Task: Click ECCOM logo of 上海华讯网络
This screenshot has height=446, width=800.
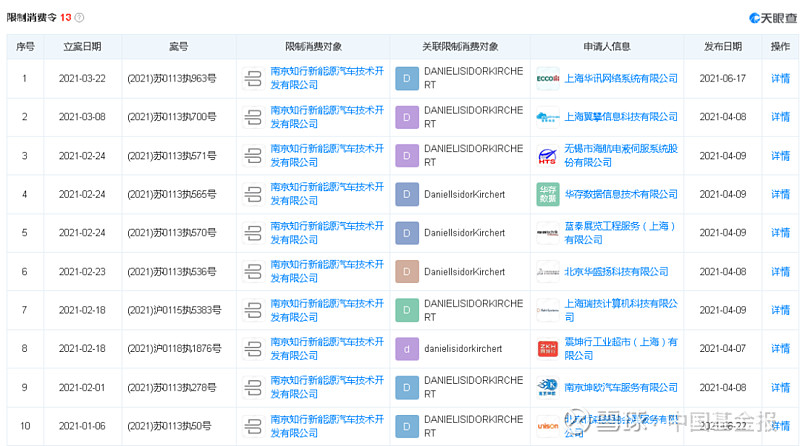Action: (x=548, y=79)
